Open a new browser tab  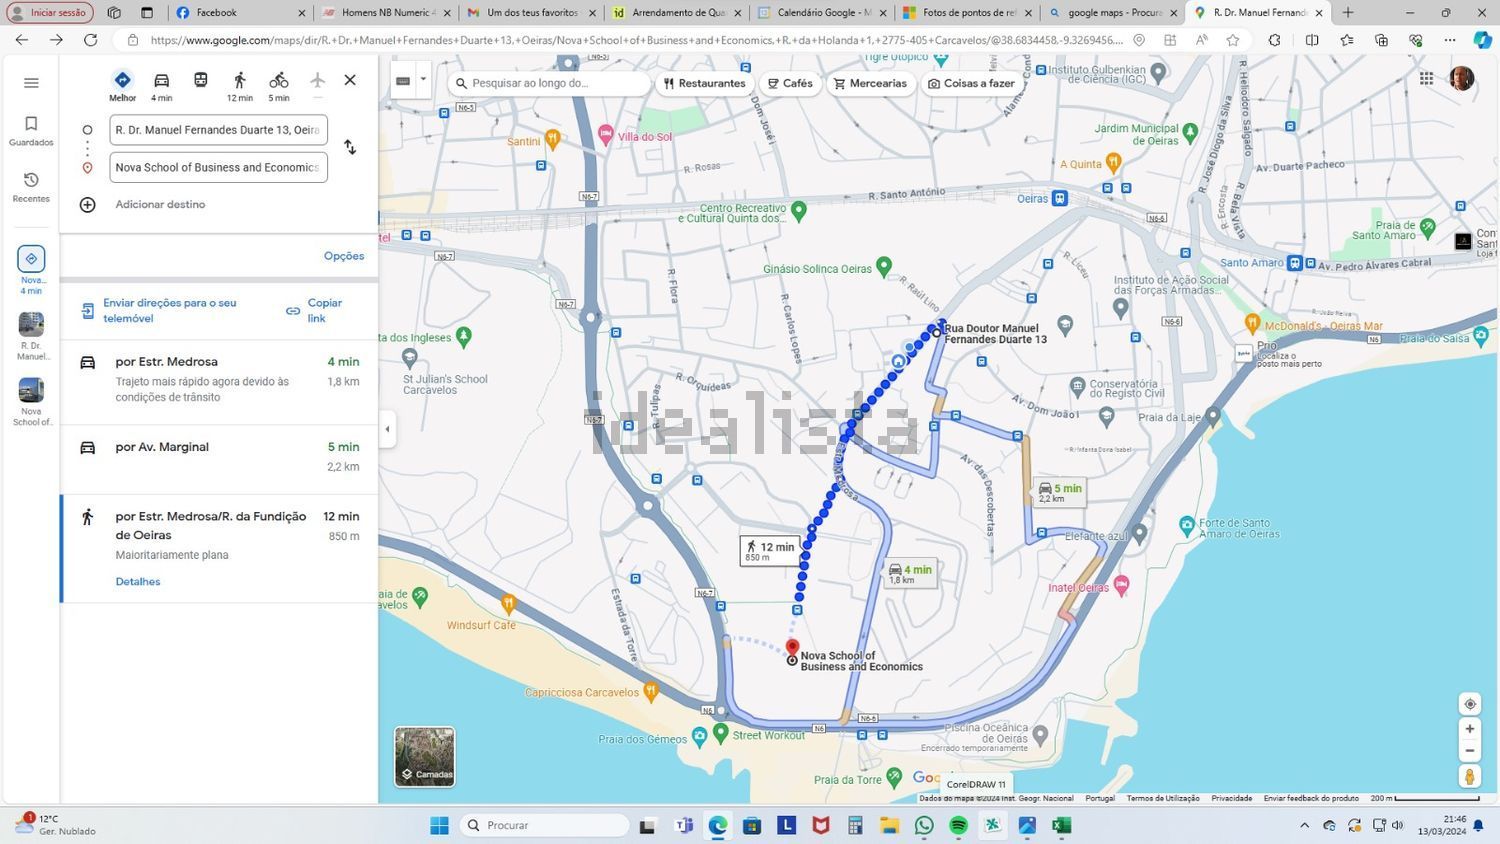point(1348,13)
